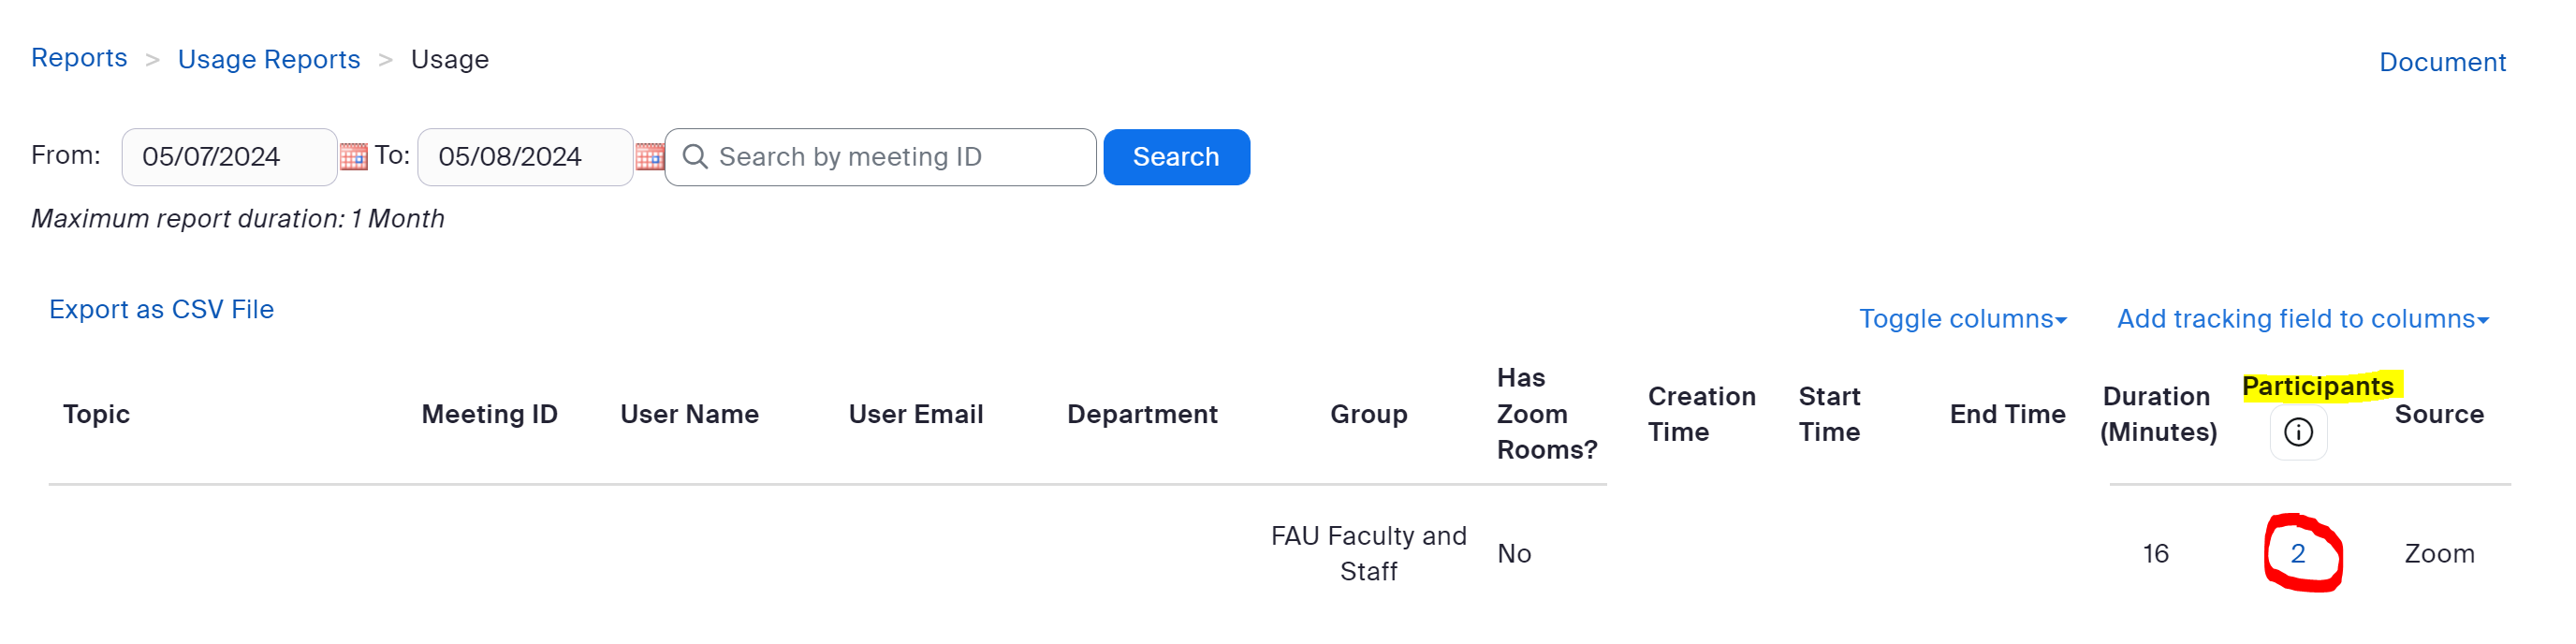2576x644 pixels.
Task: Click the Meeting ID column header
Action: coord(489,414)
